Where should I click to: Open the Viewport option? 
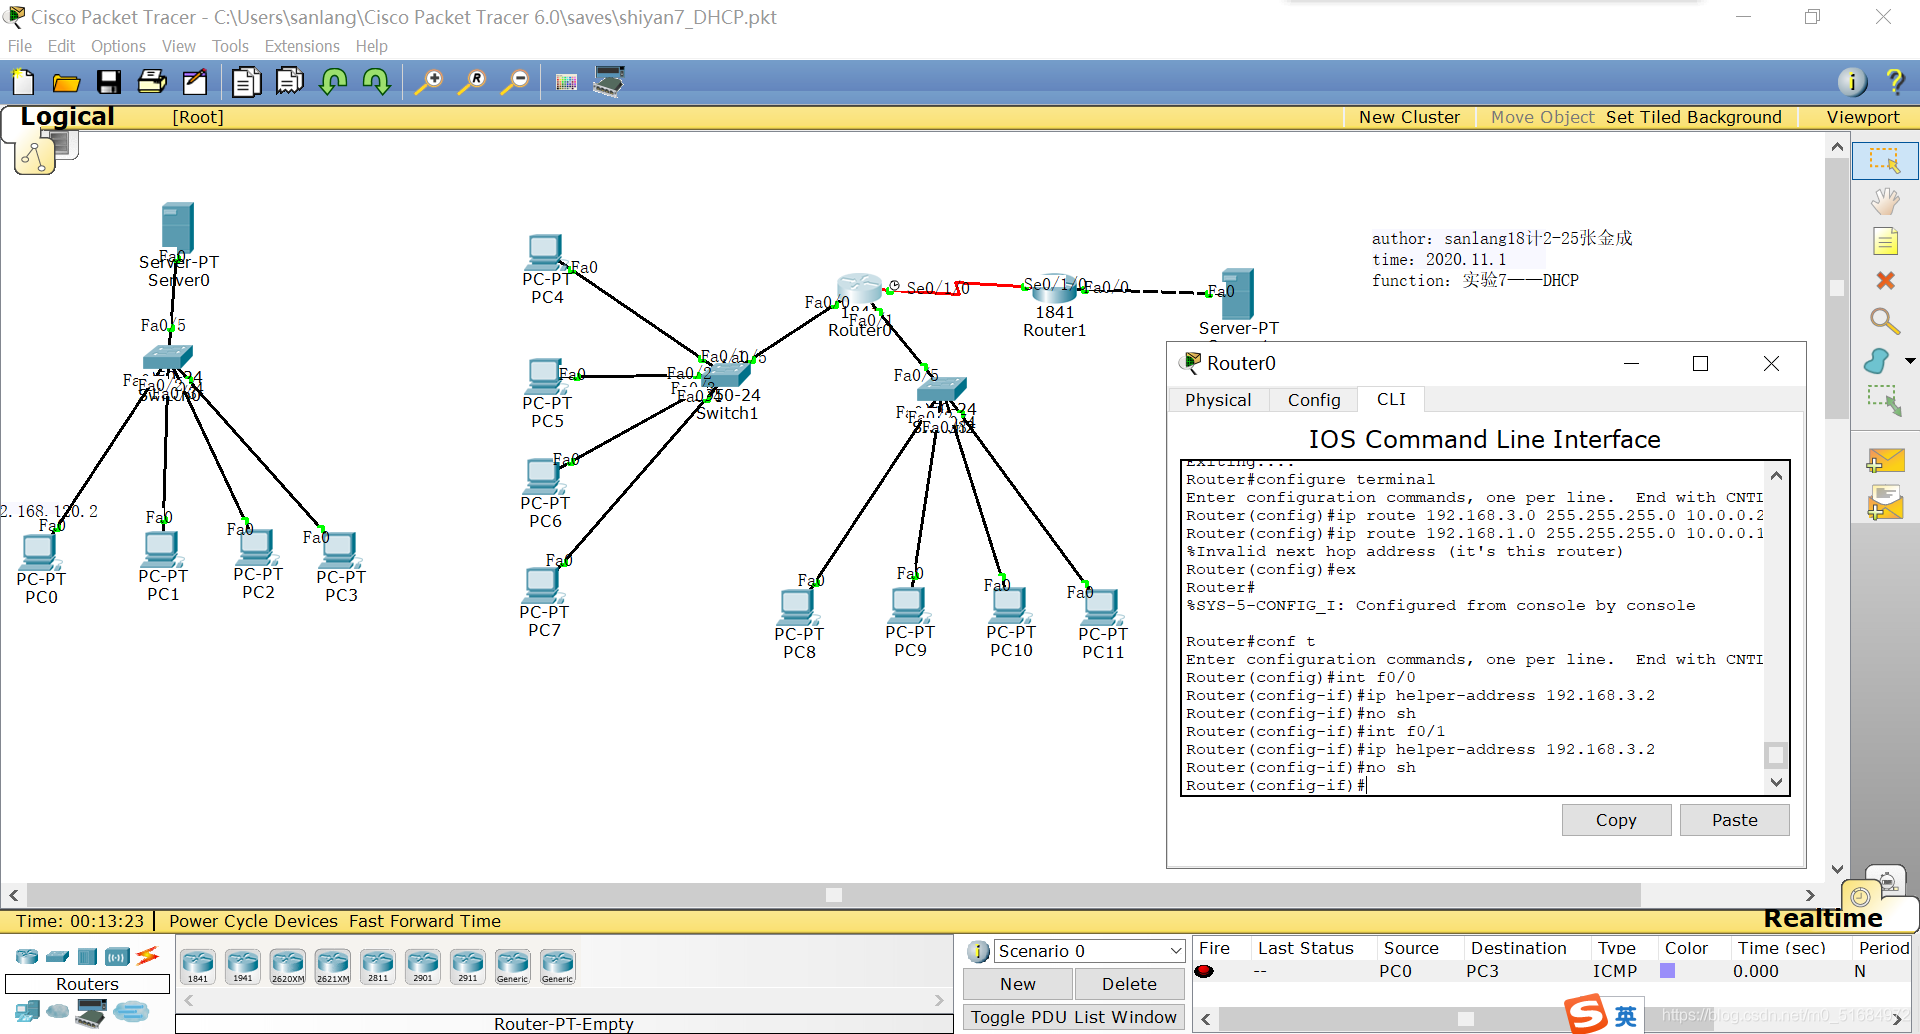[x=1863, y=117]
